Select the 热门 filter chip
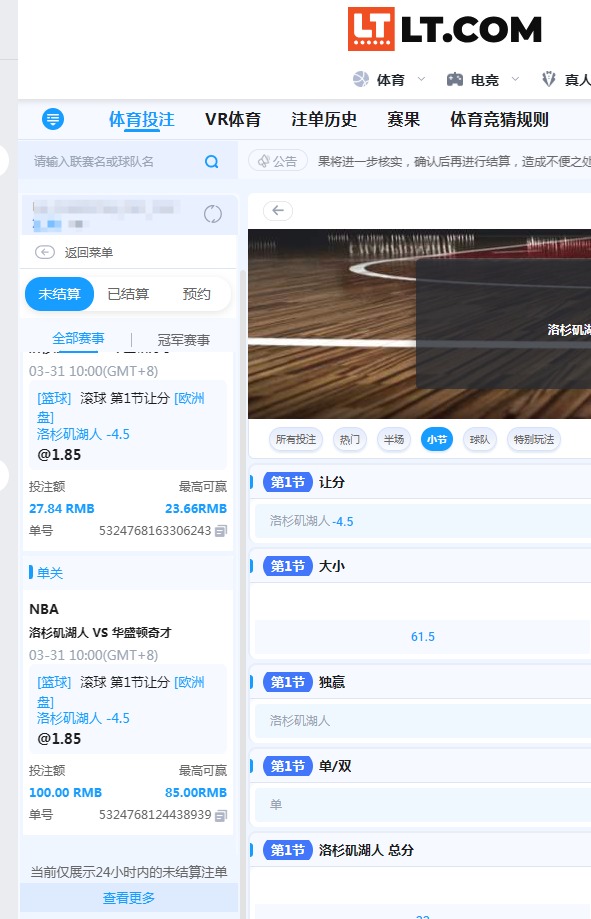The height and width of the screenshot is (919, 591). click(350, 439)
